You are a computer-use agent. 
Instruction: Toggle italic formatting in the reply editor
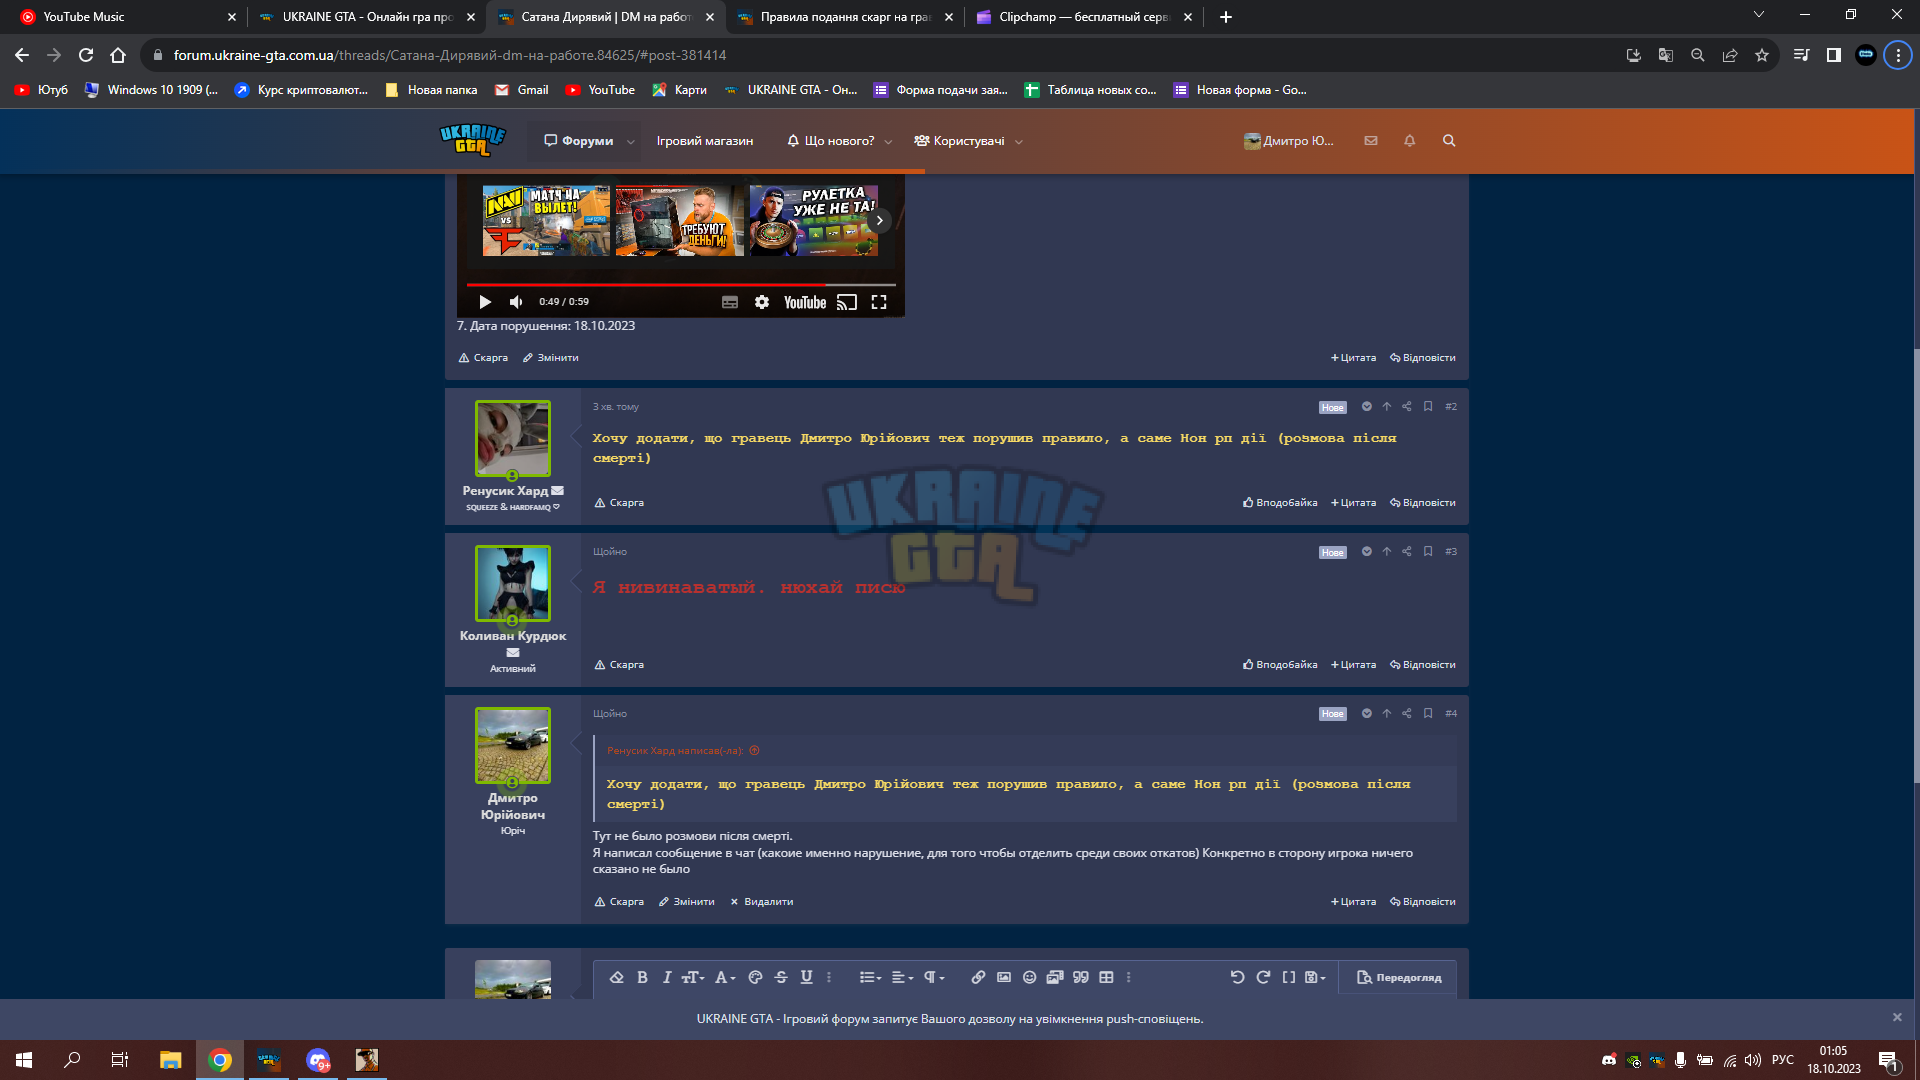coord(667,977)
